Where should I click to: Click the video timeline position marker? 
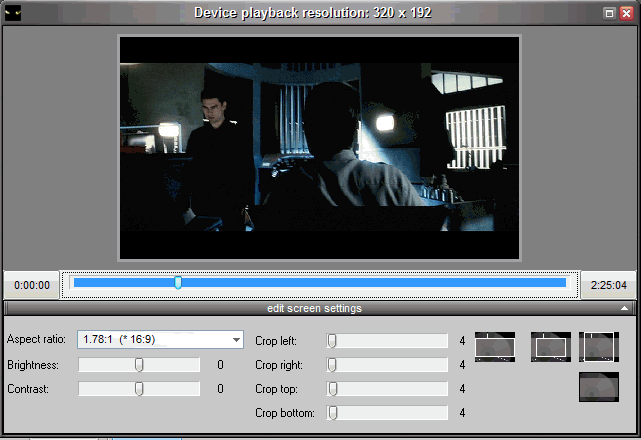178,284
